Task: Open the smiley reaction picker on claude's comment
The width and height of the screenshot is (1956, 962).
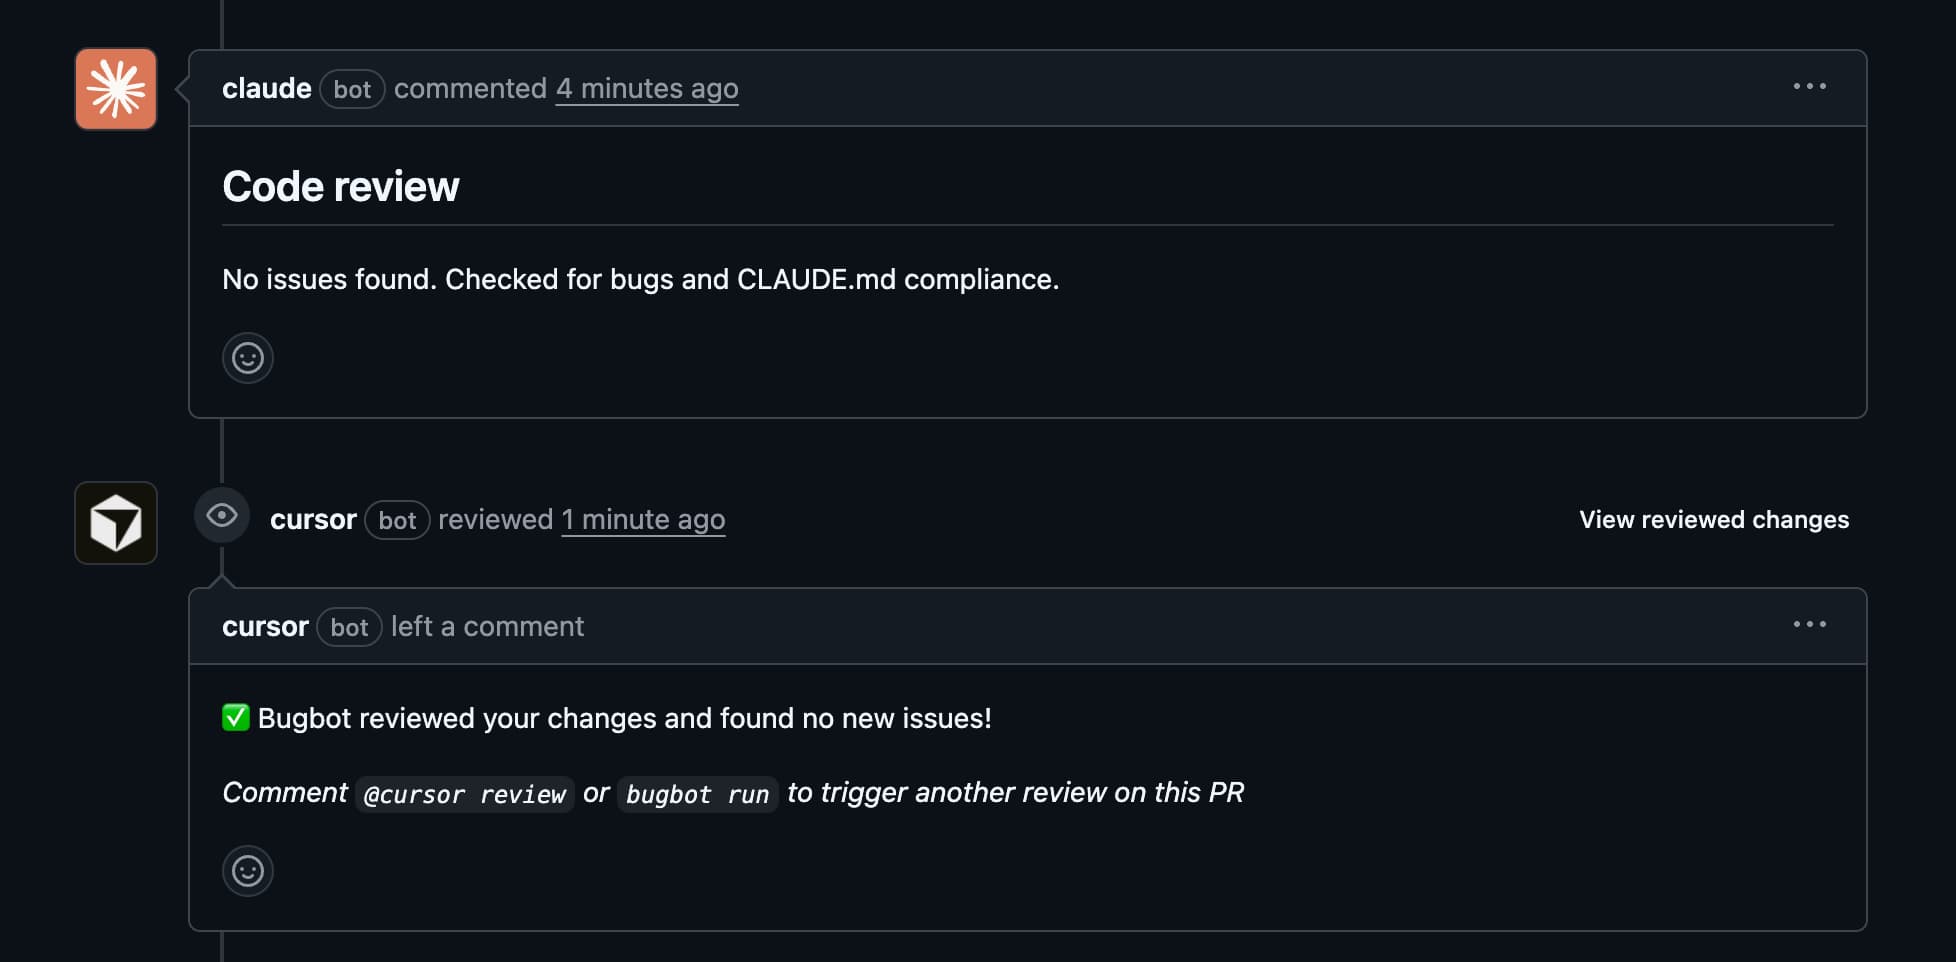Action: click(247, 357)
